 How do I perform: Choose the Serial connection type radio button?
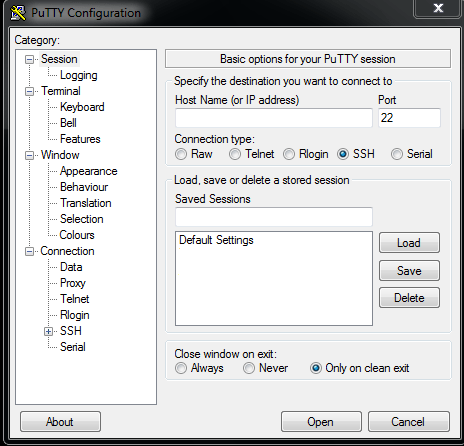coord(397,154)
